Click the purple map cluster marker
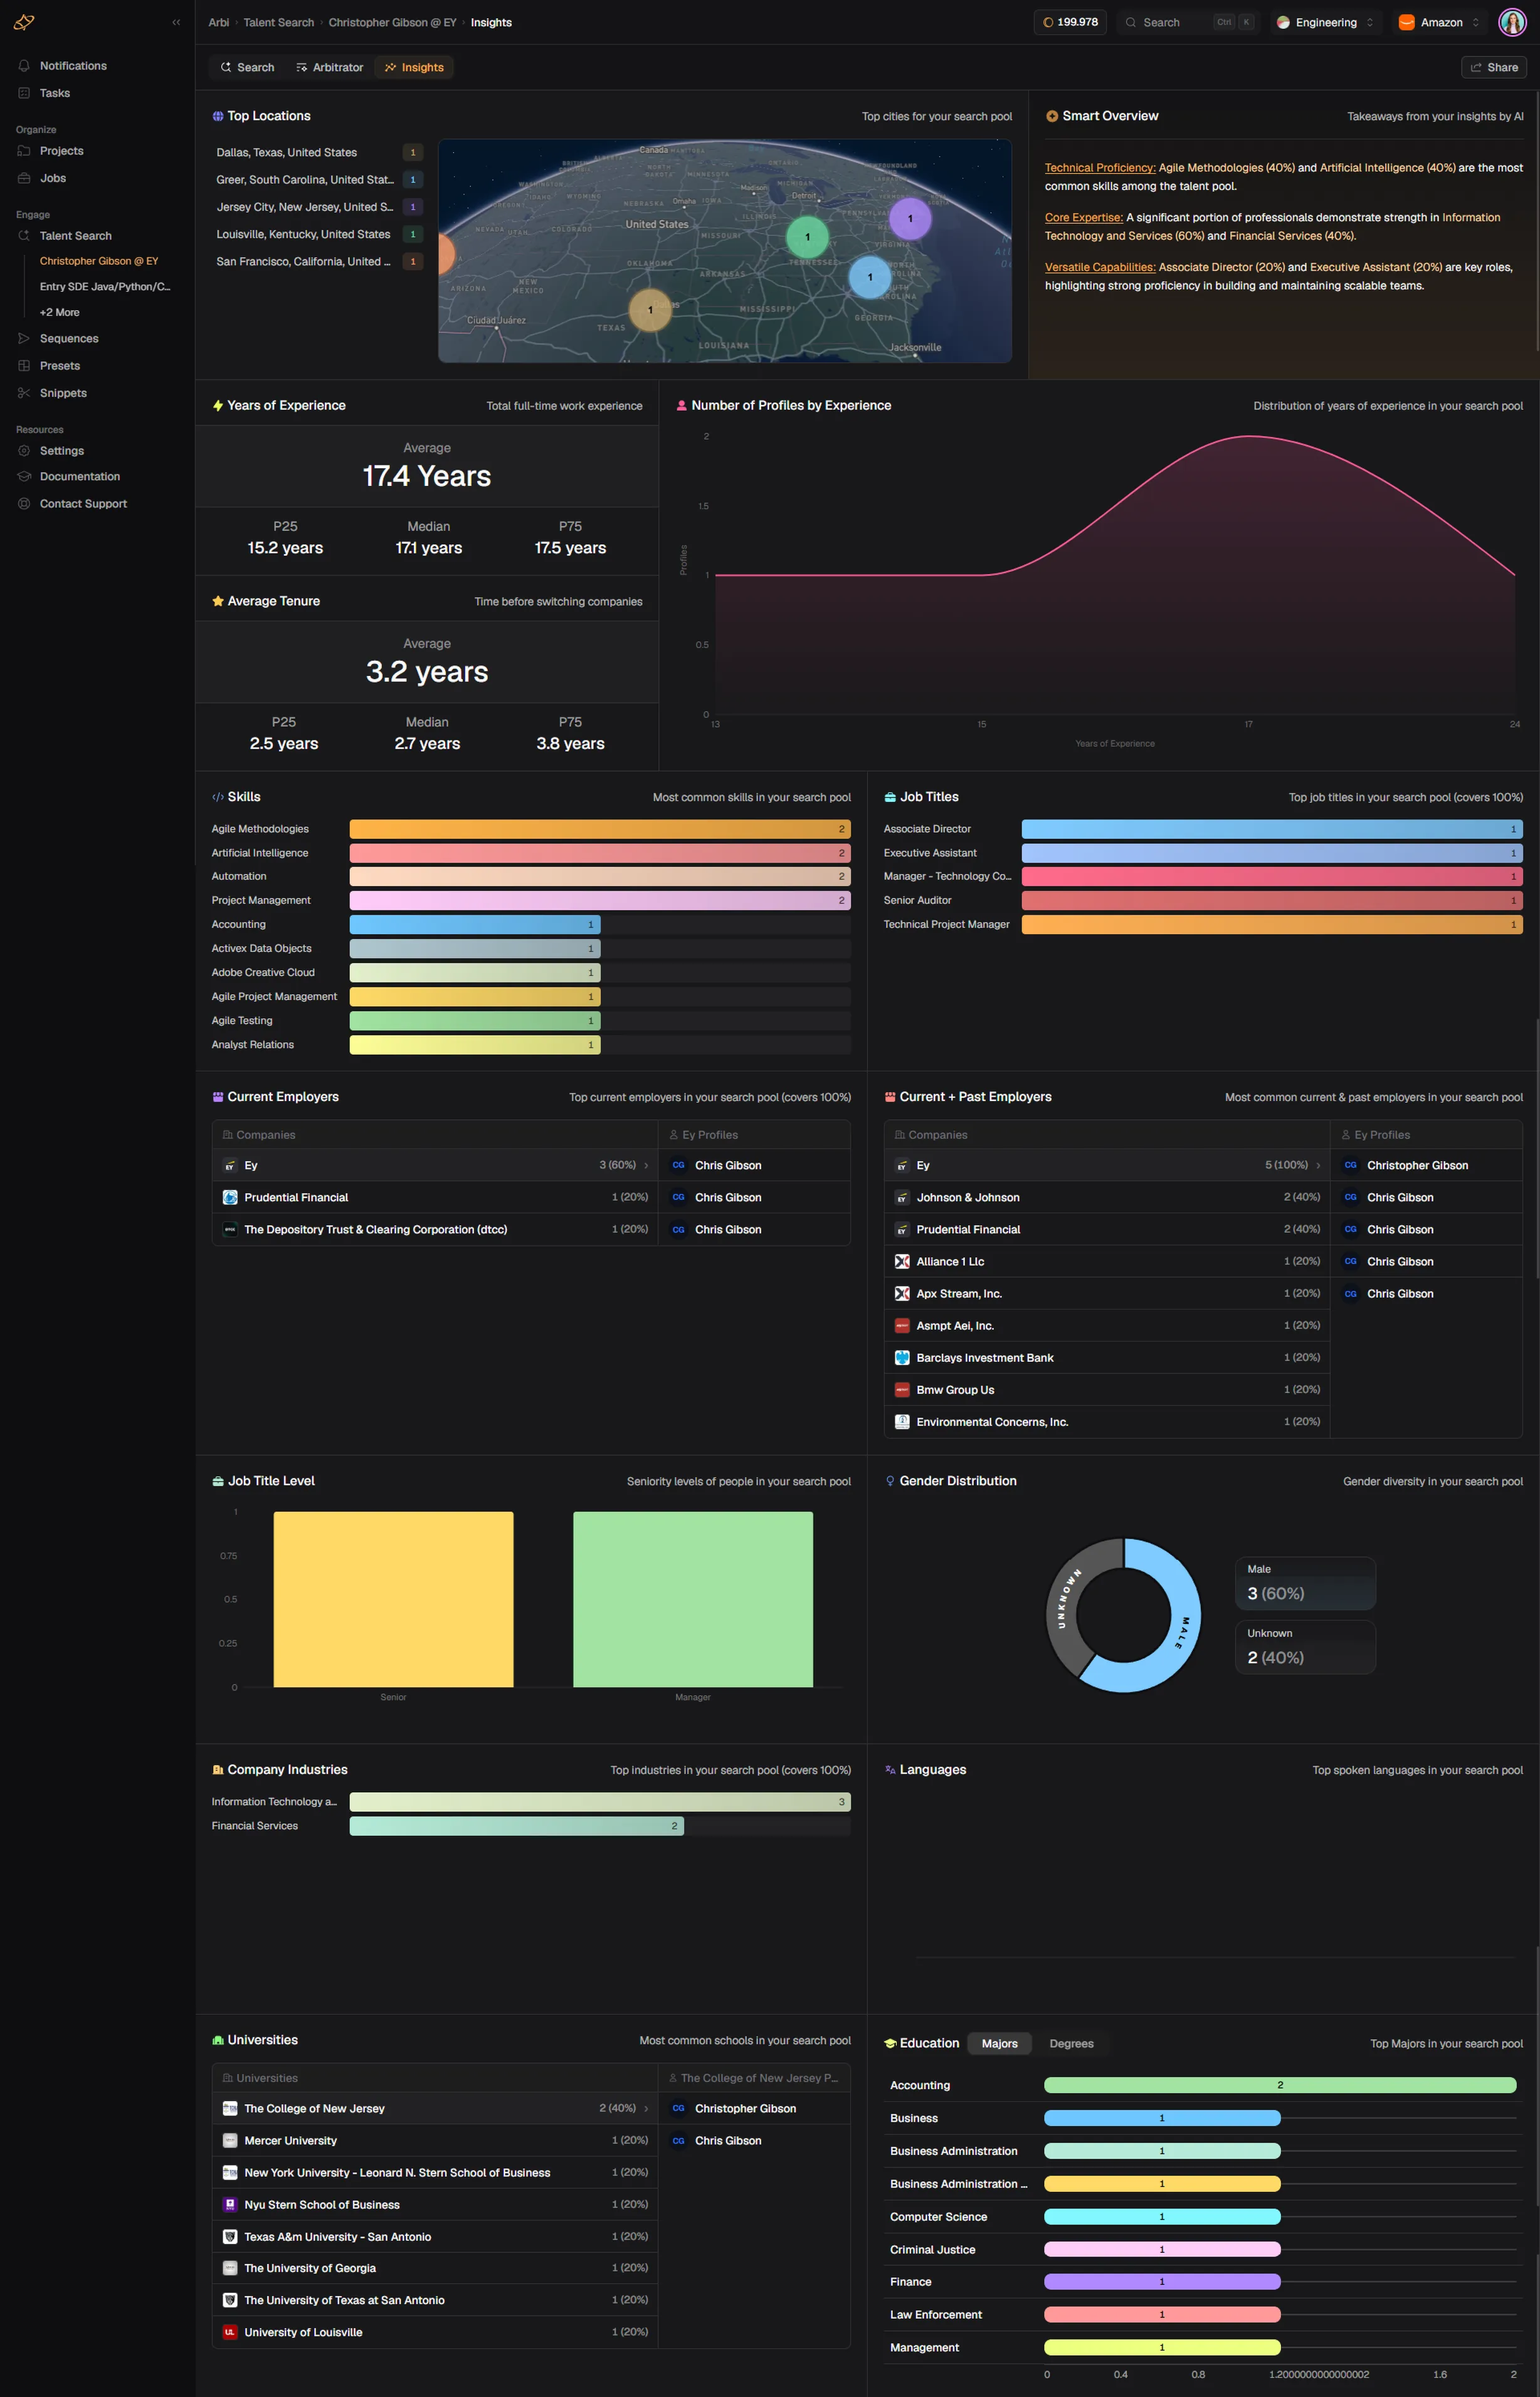This screenshot has width=1540, height=2397. pos(910,218)
